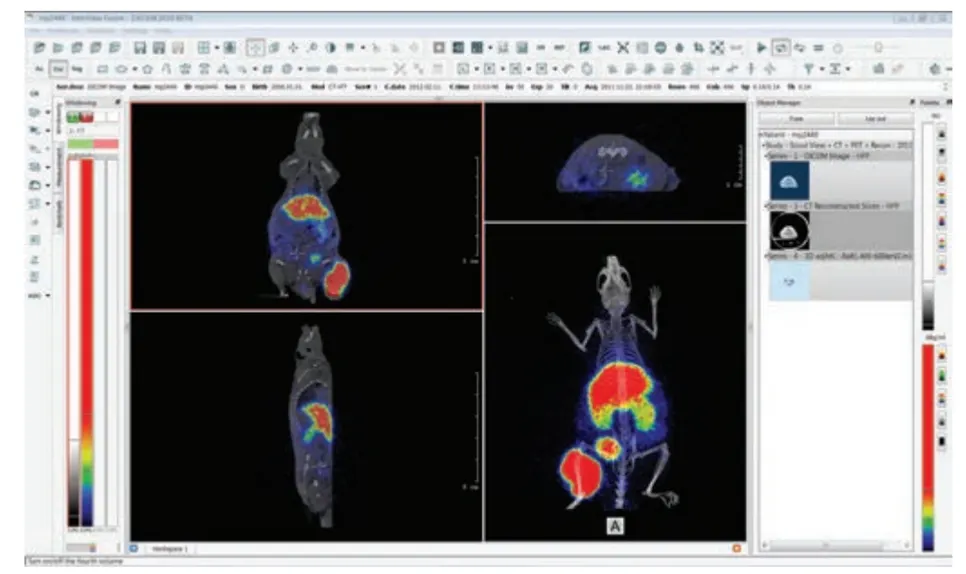
Task: Pin the Windowing panel with pin icon
Action: (x=118, y=102)
